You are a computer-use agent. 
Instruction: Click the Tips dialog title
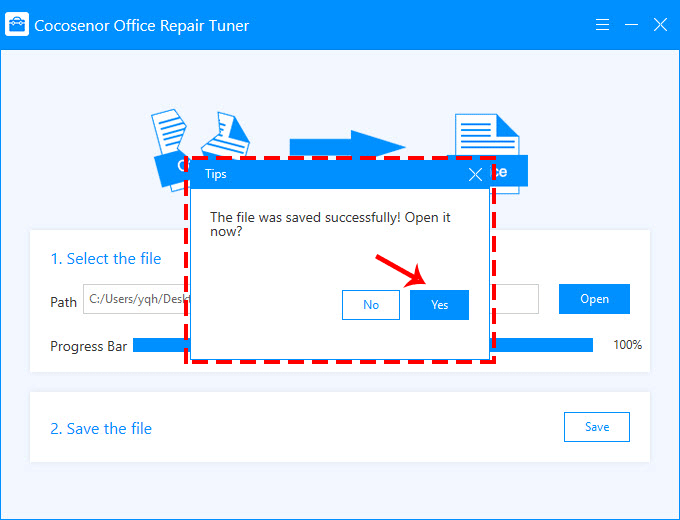216,174
